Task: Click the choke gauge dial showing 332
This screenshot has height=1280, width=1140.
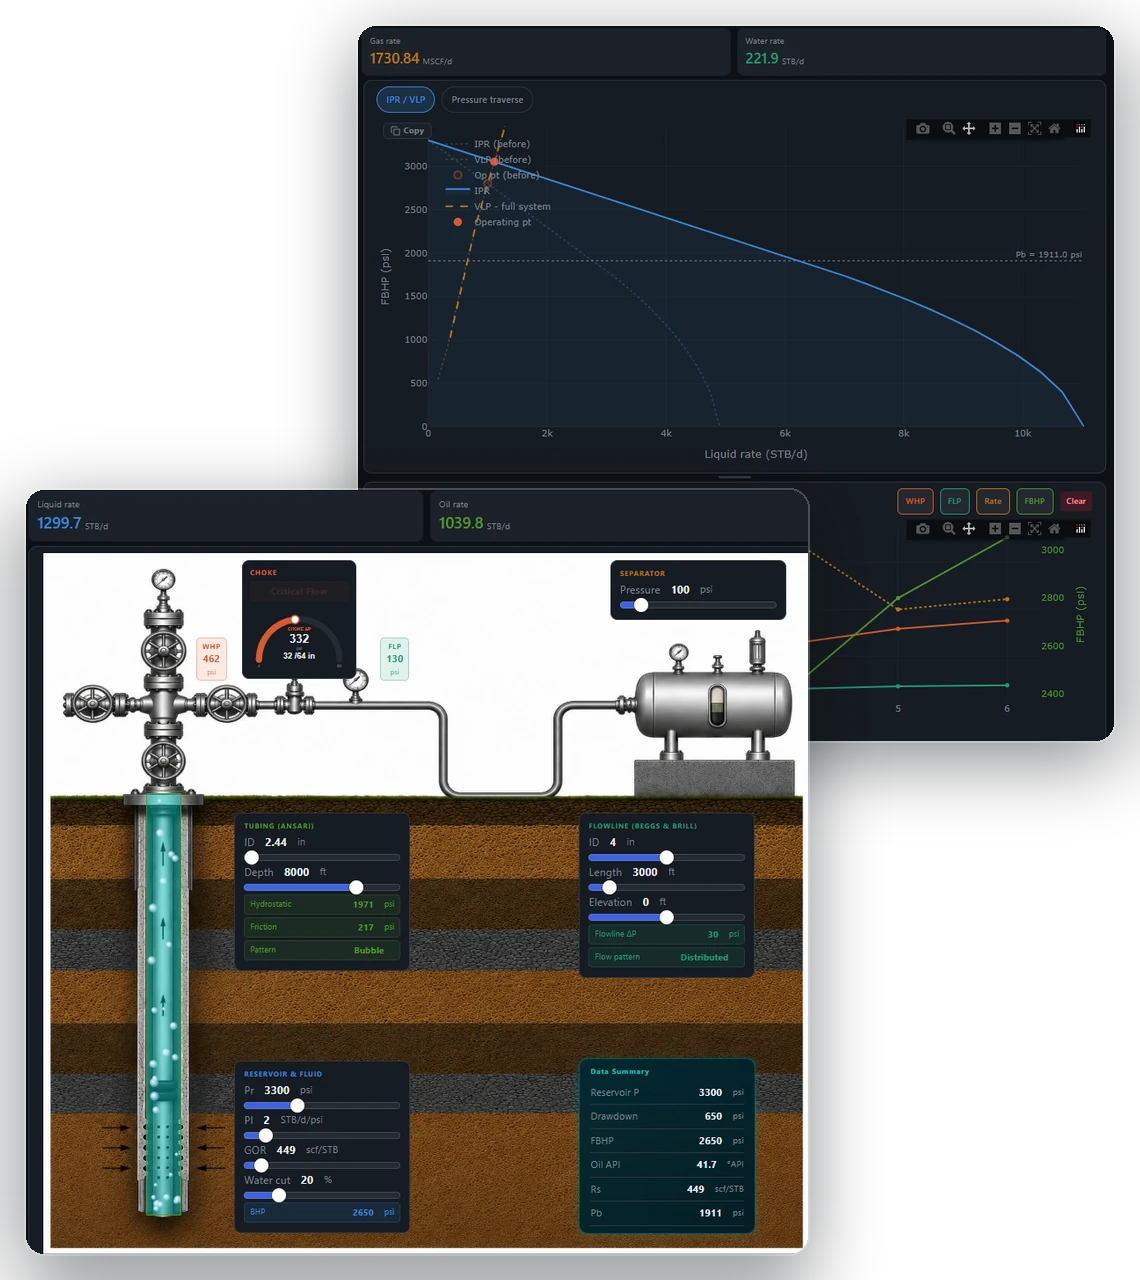Action: [x=299, y=641]
